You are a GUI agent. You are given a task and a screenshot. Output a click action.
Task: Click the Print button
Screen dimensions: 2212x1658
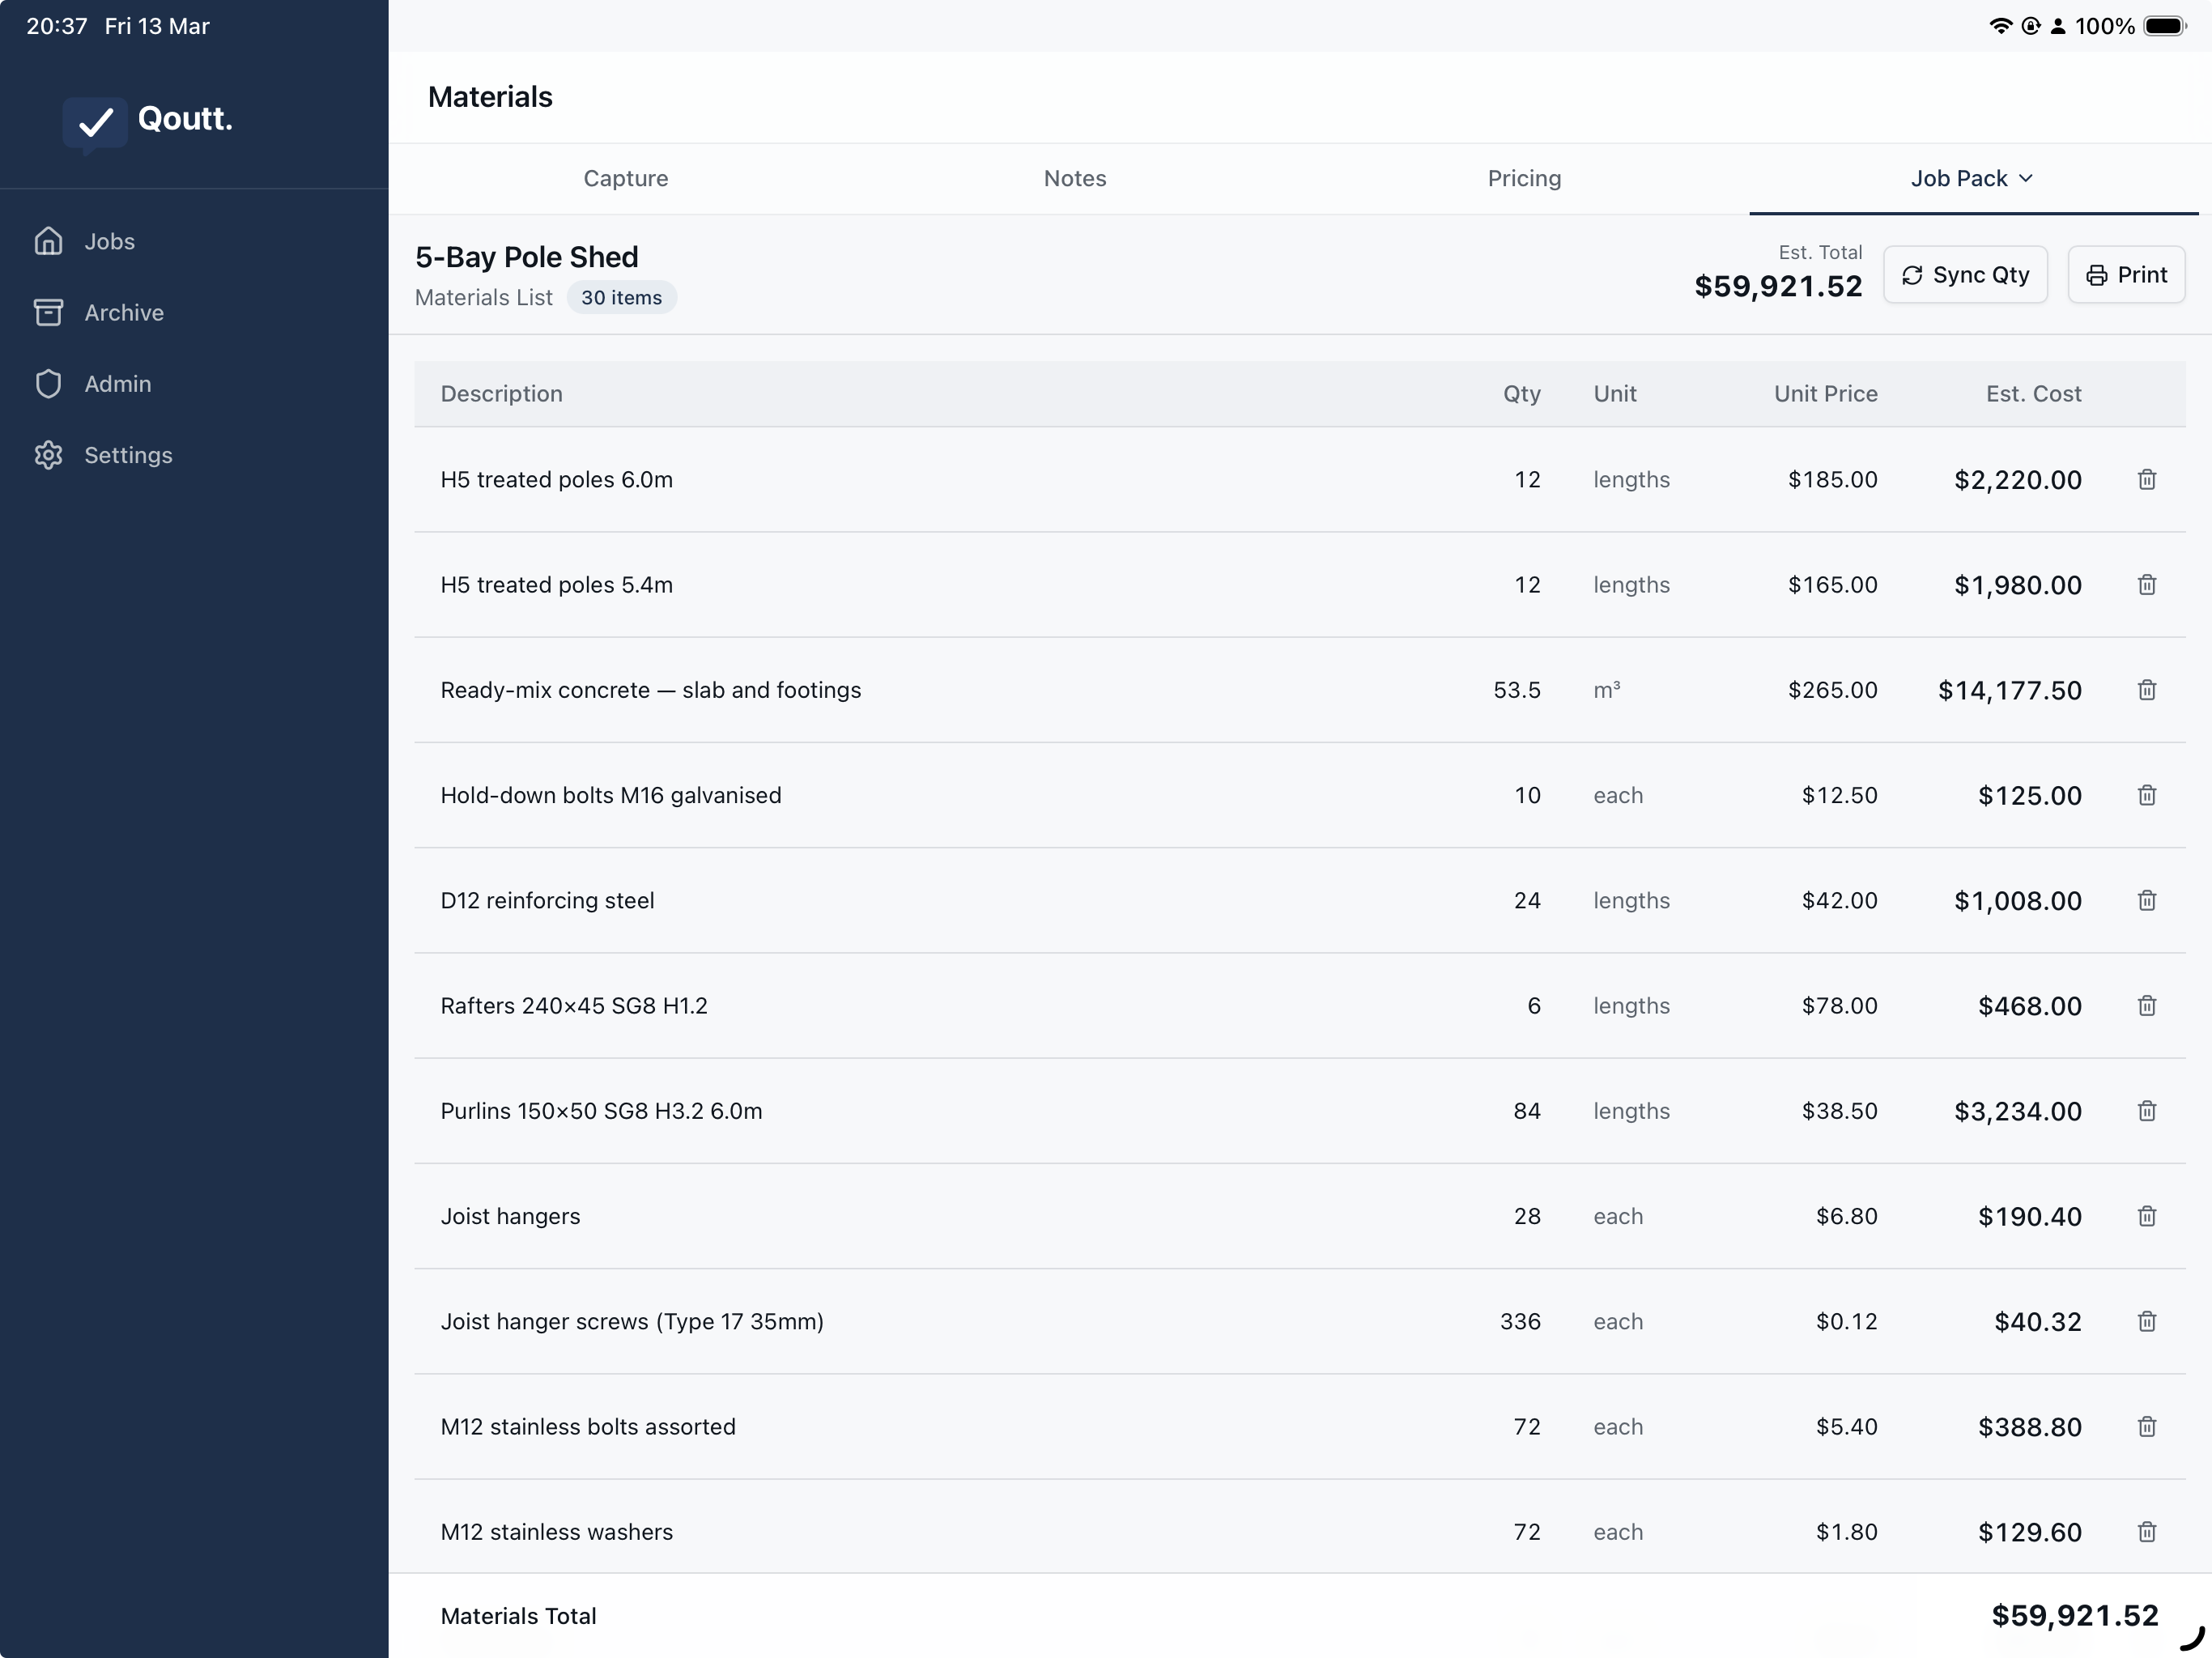[x=2126, y=274]
